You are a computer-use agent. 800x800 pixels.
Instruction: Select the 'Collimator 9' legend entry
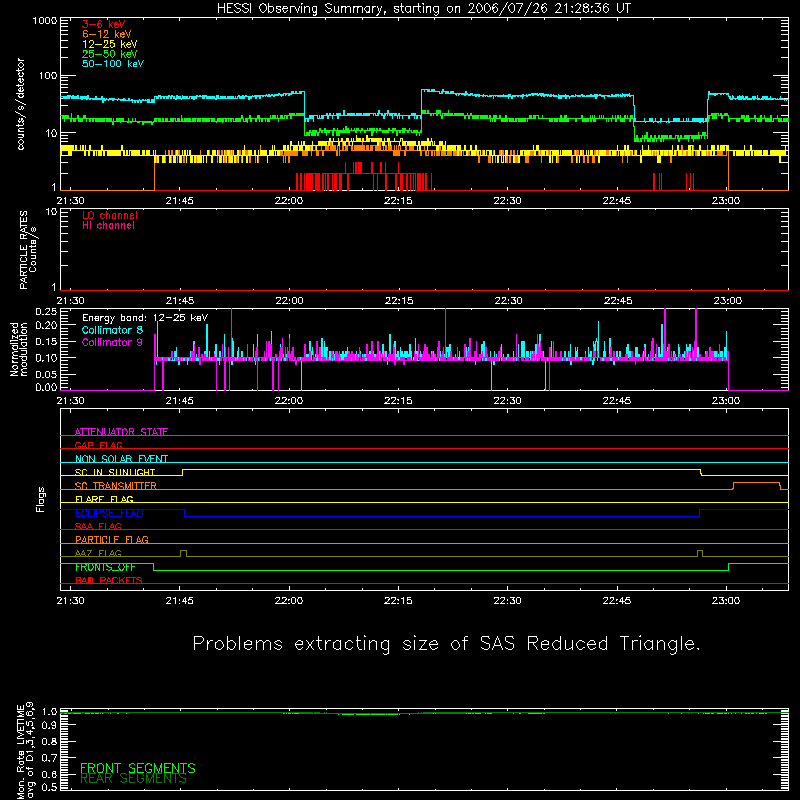point(112,342)
